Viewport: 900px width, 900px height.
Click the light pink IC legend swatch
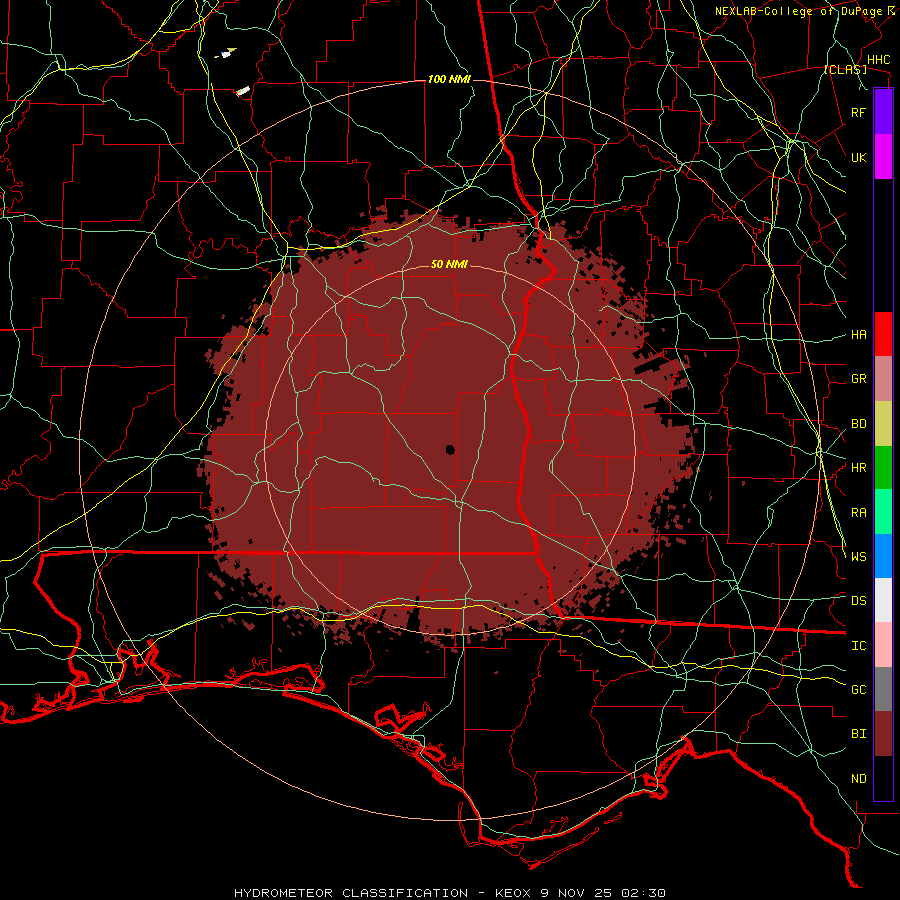pos(883,645)
